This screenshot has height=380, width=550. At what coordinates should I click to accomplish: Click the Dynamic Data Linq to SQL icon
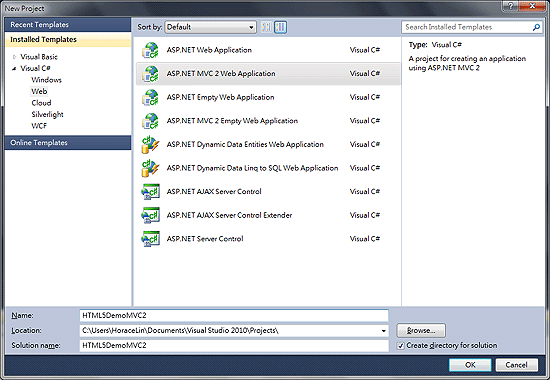(x=150, y=168)
